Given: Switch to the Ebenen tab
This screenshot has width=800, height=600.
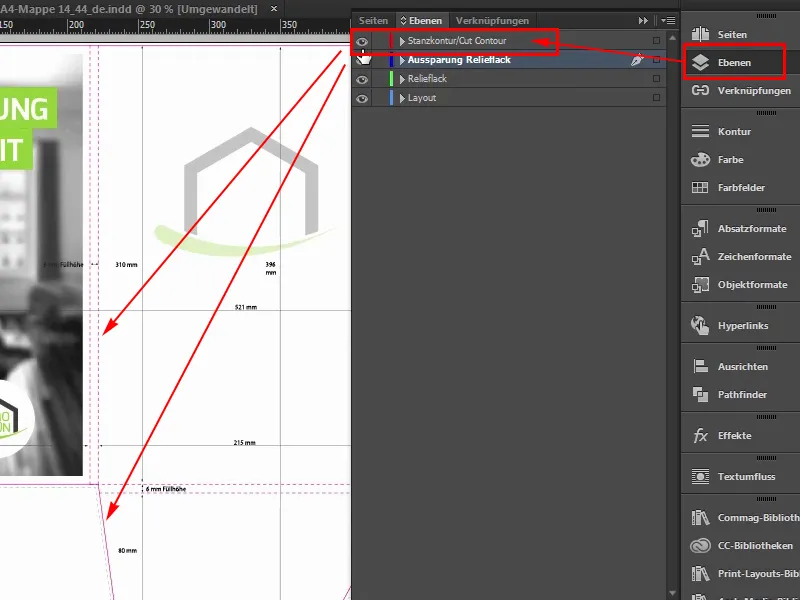Looking at the screenshot, I should pyautogui.click(x=422, y=20).
